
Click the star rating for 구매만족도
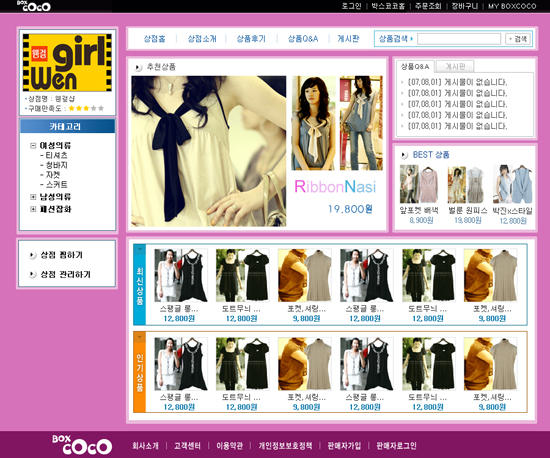(86, 108)
